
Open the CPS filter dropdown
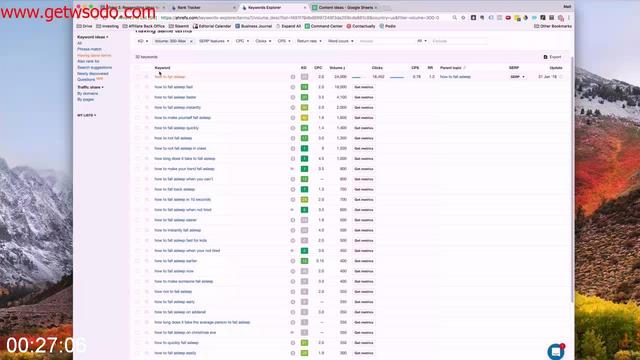point(284,41)
